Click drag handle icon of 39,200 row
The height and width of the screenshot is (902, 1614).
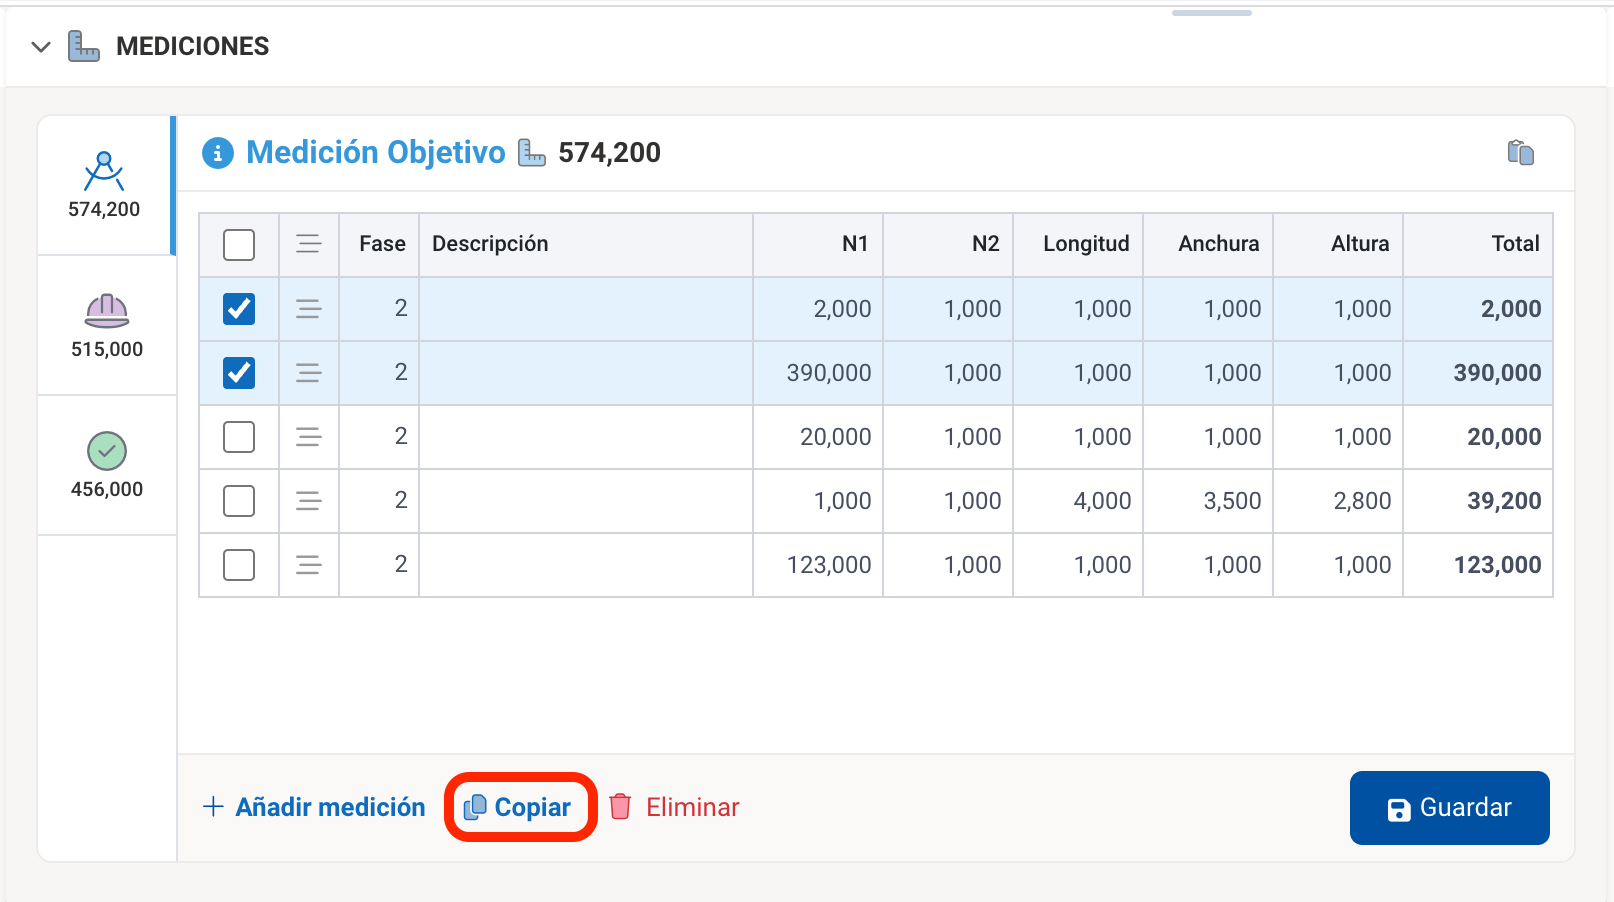coord(309,501)
